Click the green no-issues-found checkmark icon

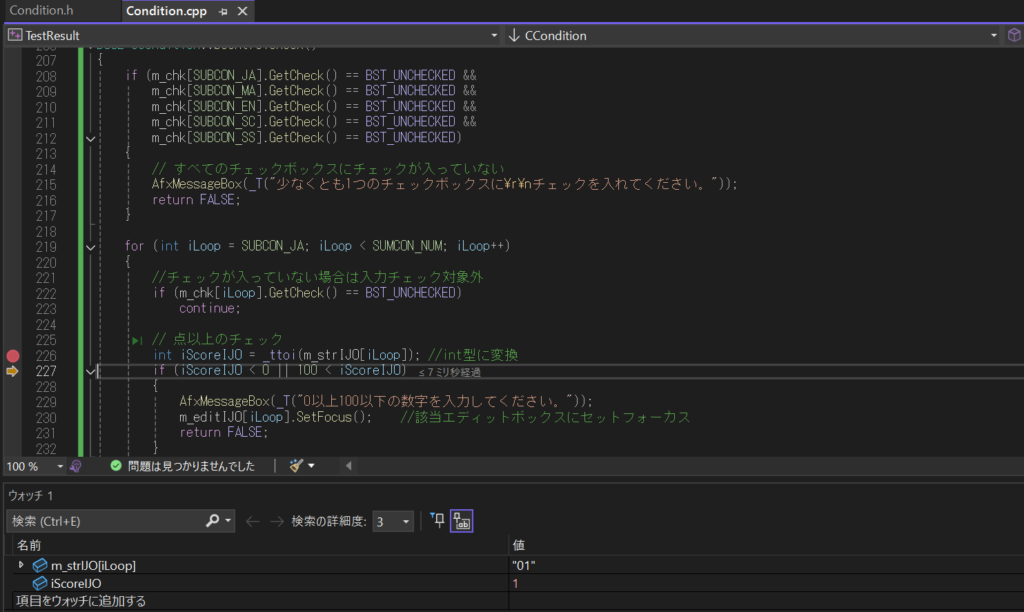[116, 466]
